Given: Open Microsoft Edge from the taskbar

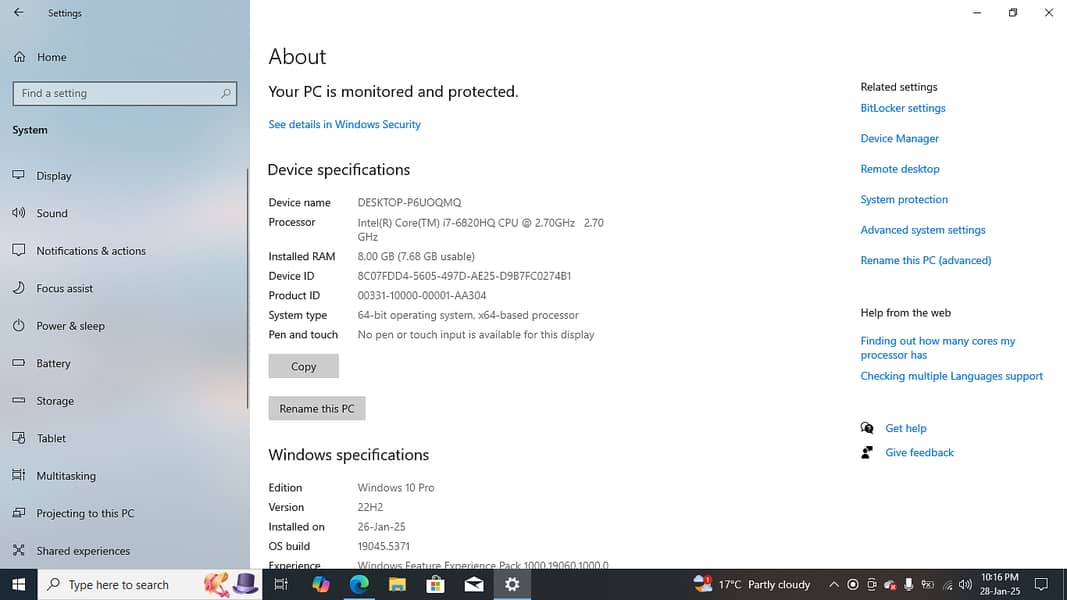Looking at the screenshot, I should pyautogui.click(x=359, y=584).
